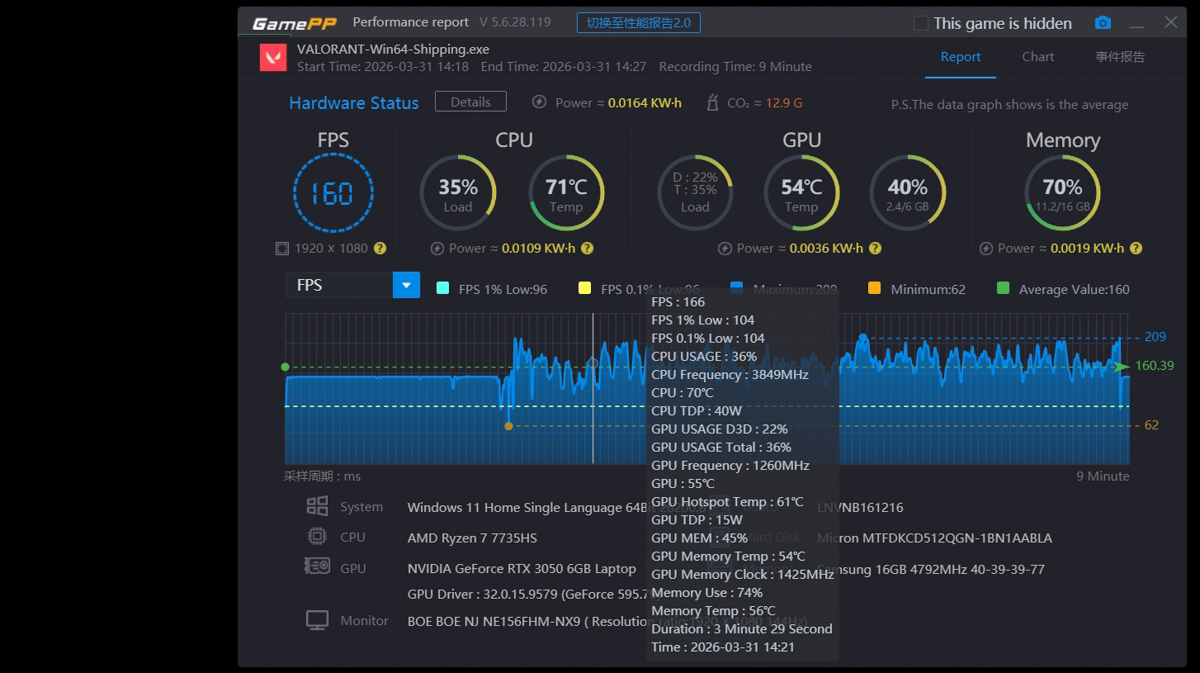The width and height of the screenshot is (1200, 673).
Task: Open the FPS metric dropdown
Action: (x=406, y=284)
